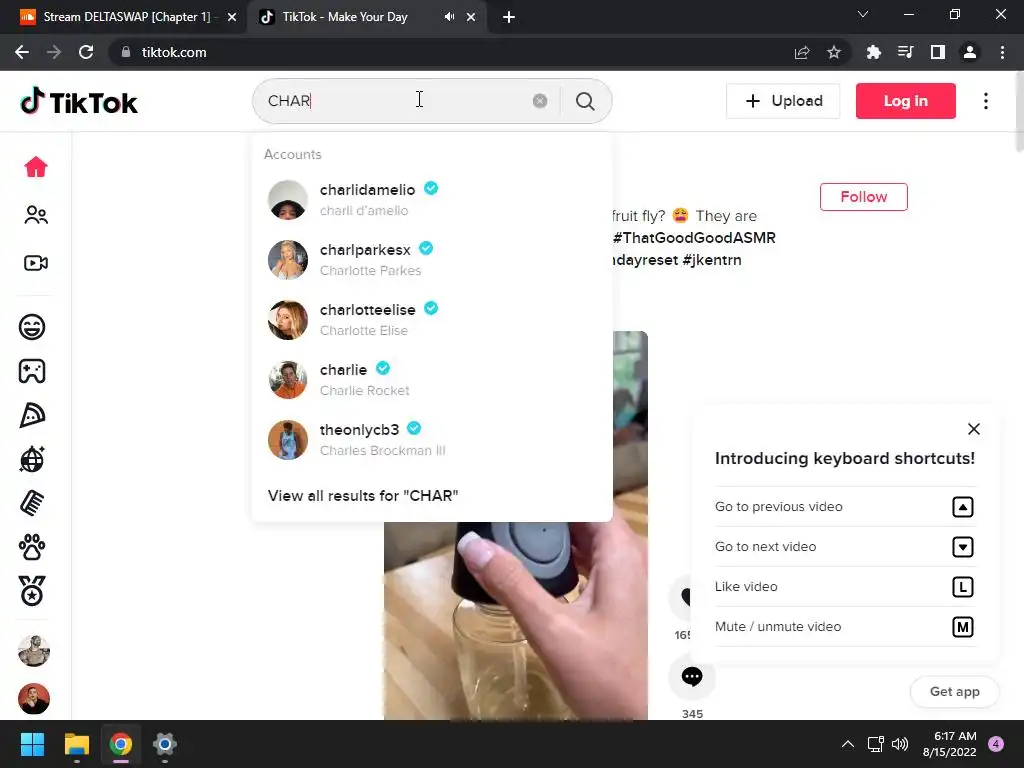Screen dimensions: 1024x768
Task: Open volume control in system tray
Action: (x=900, y=744)
